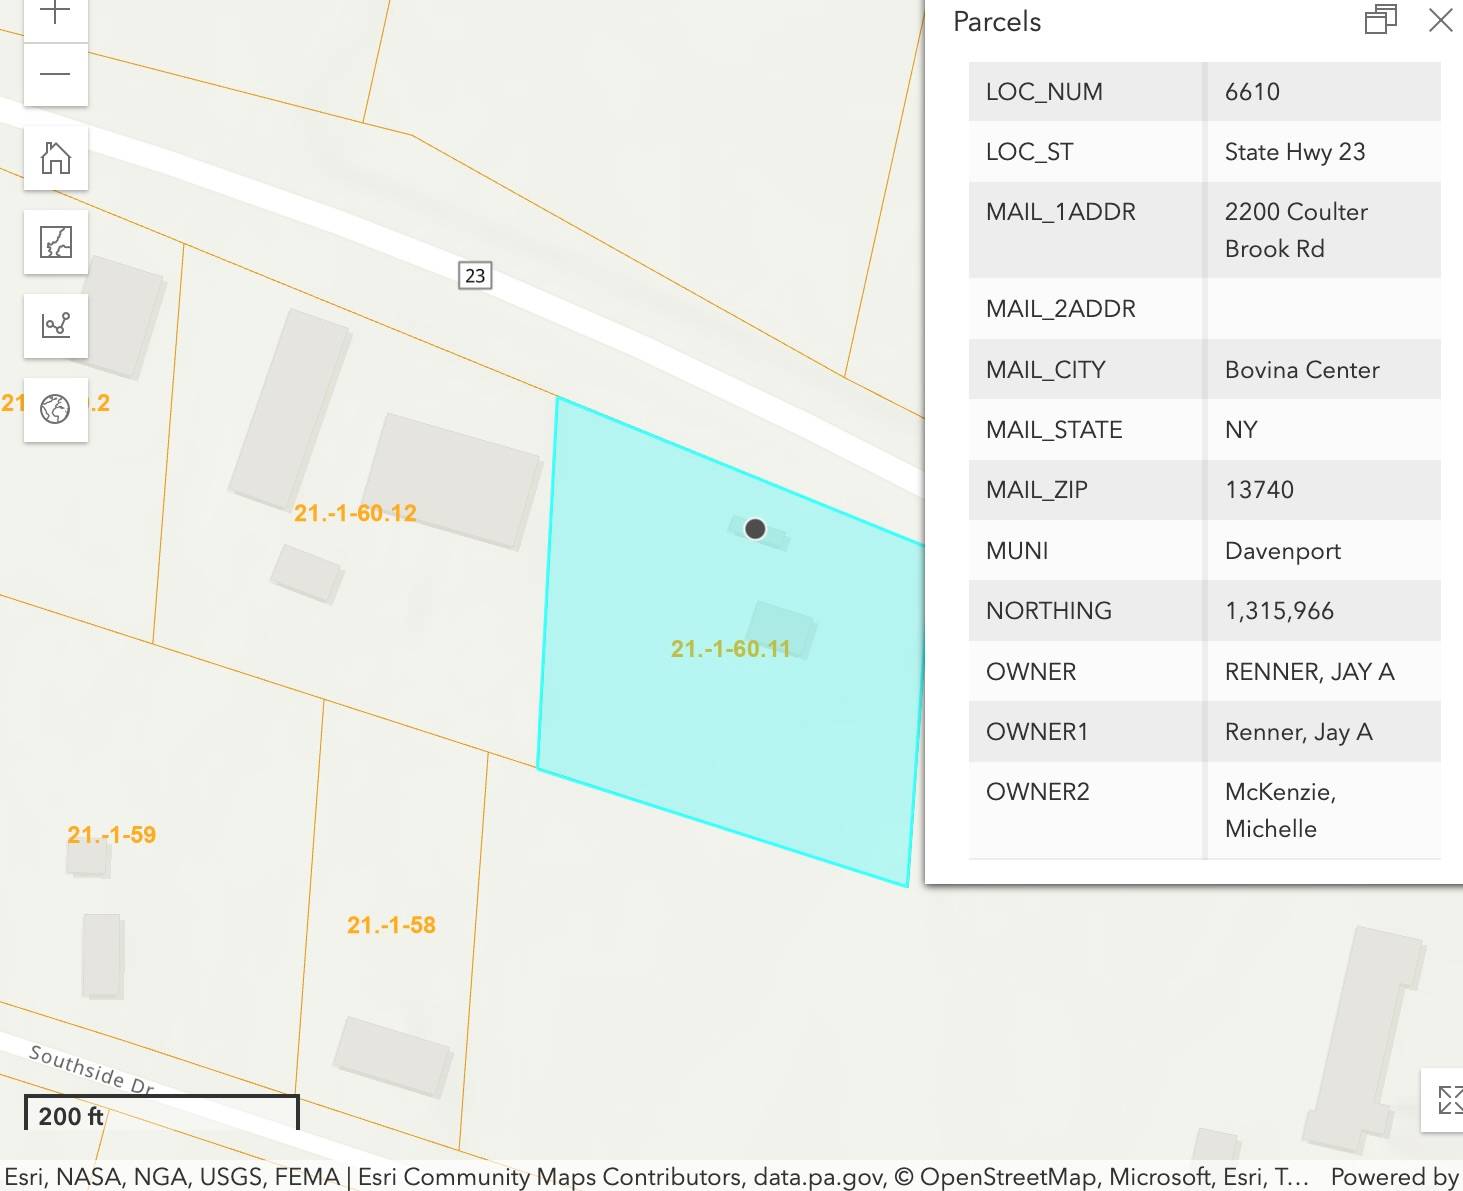This screenshot has width=1463, height=1191.
Task: Click the globe icon in the sidebar
Action: click(x=55, y=409)
